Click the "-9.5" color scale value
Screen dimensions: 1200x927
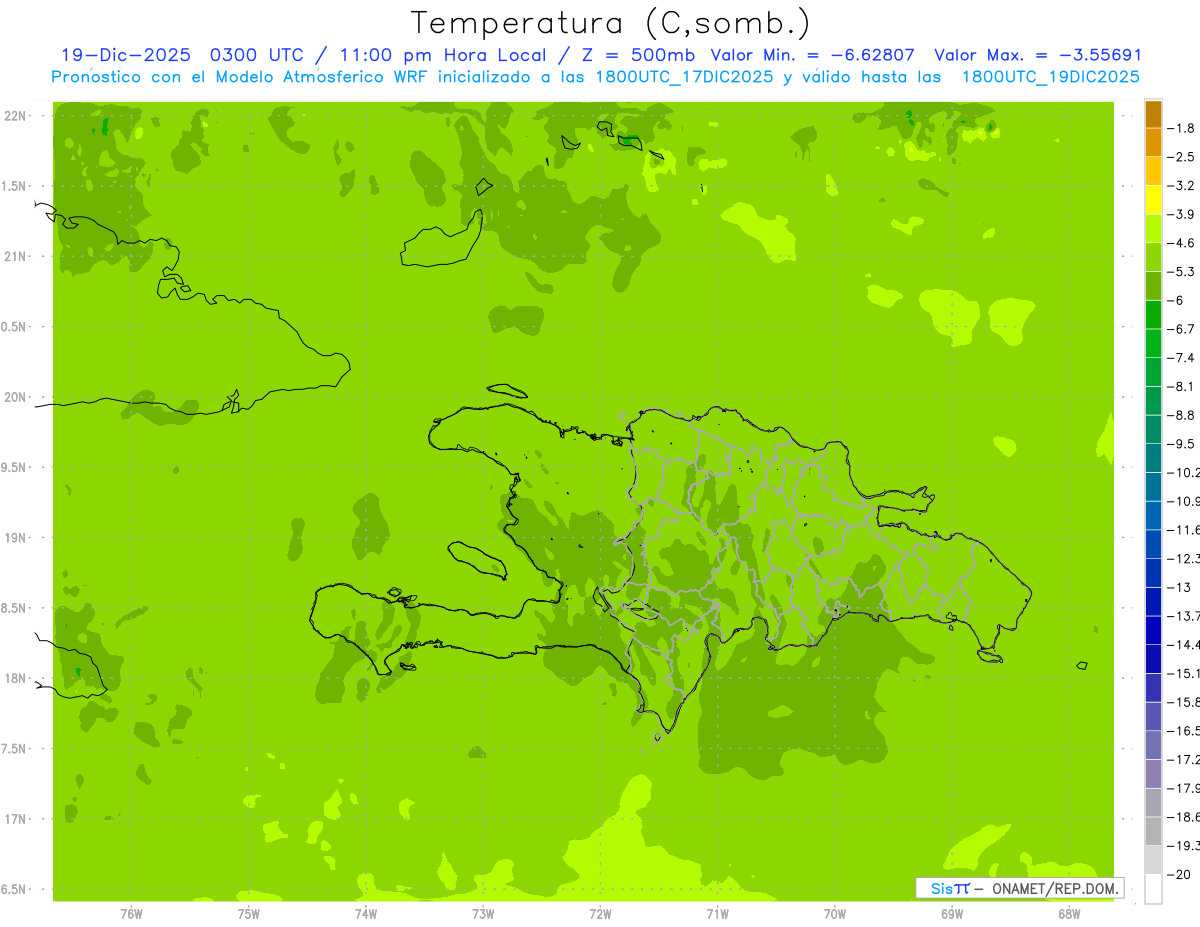[x=1182, y=443]
